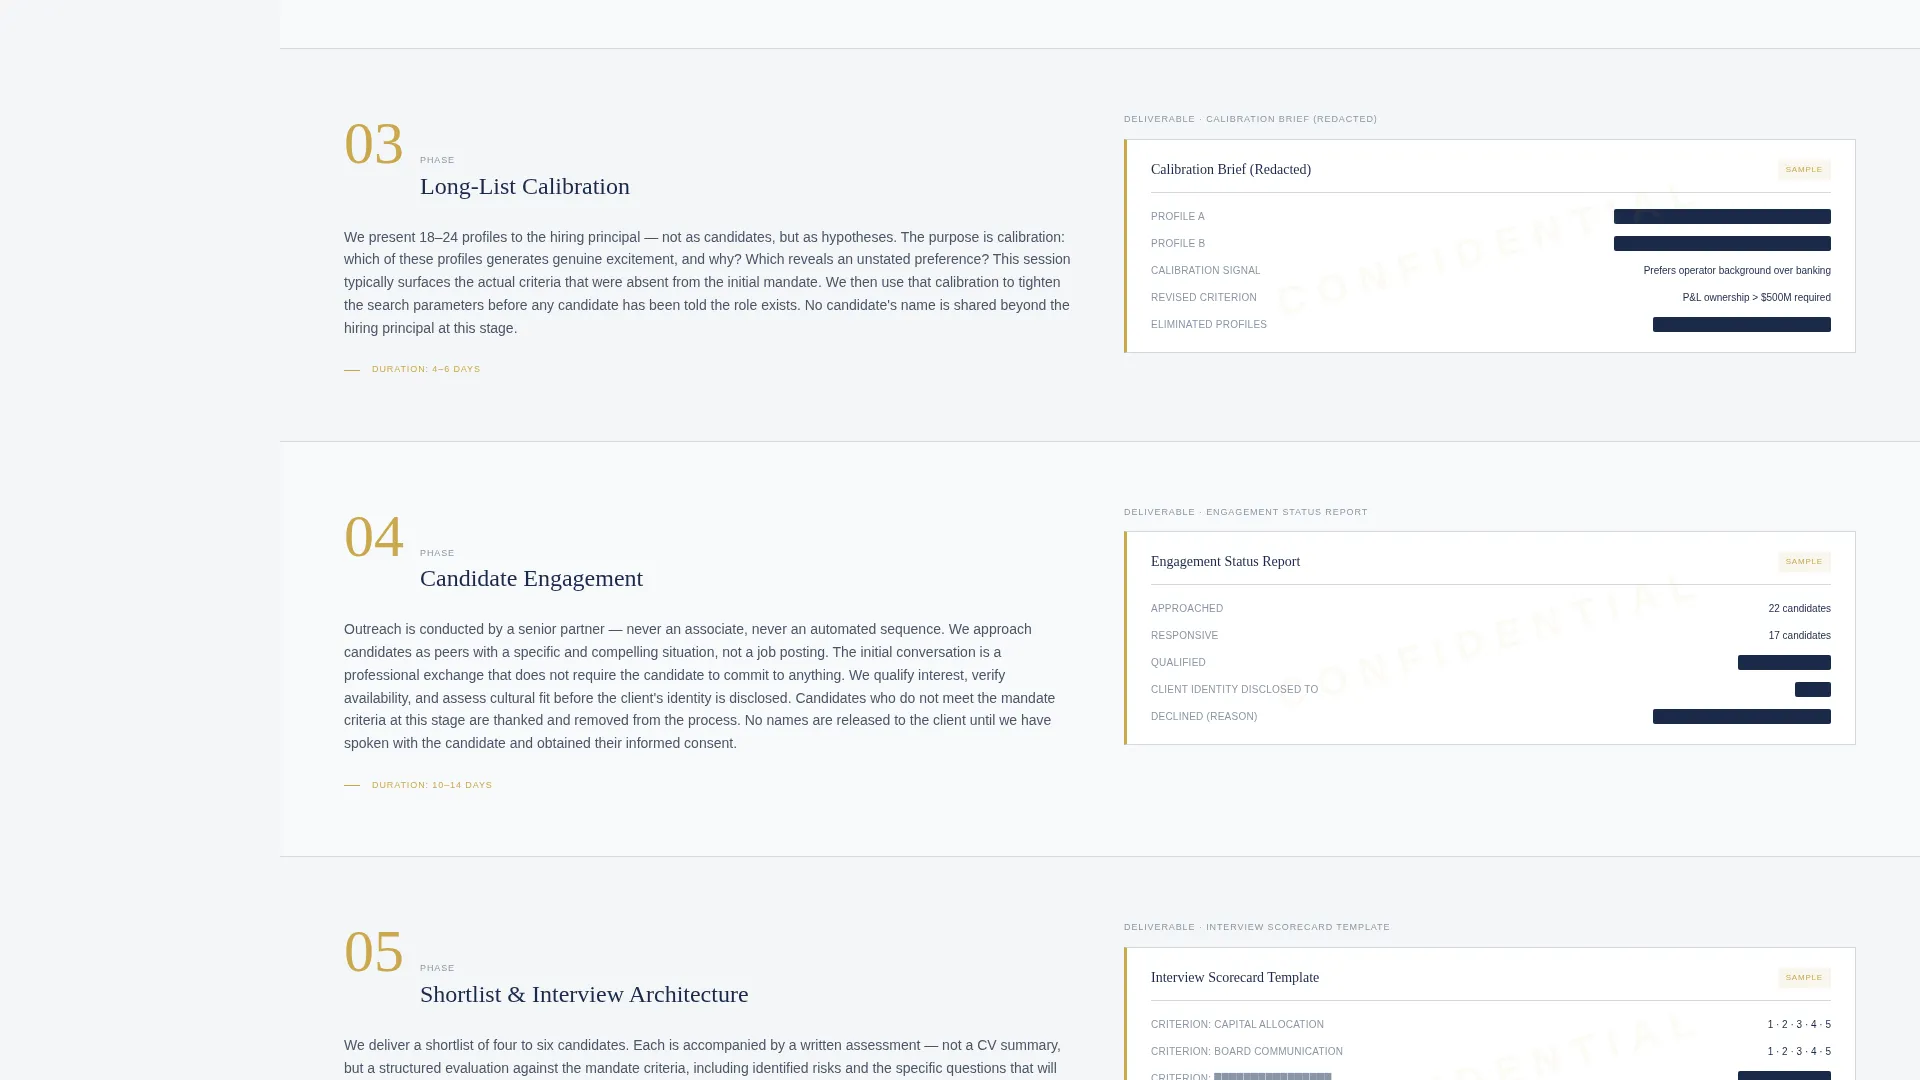Click the 1–5 scale for Capital Allocation
Image resolution: width=1920 pixels, height=1080 pixels.
1799,1025
